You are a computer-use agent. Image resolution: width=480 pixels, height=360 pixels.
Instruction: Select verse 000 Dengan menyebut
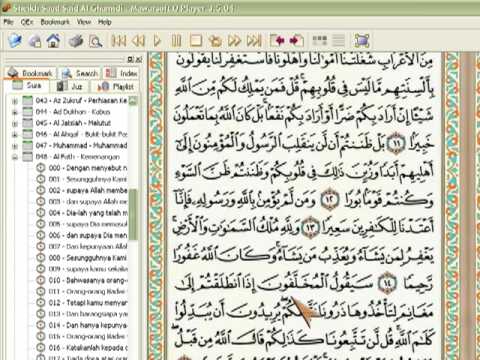point(88,168)
